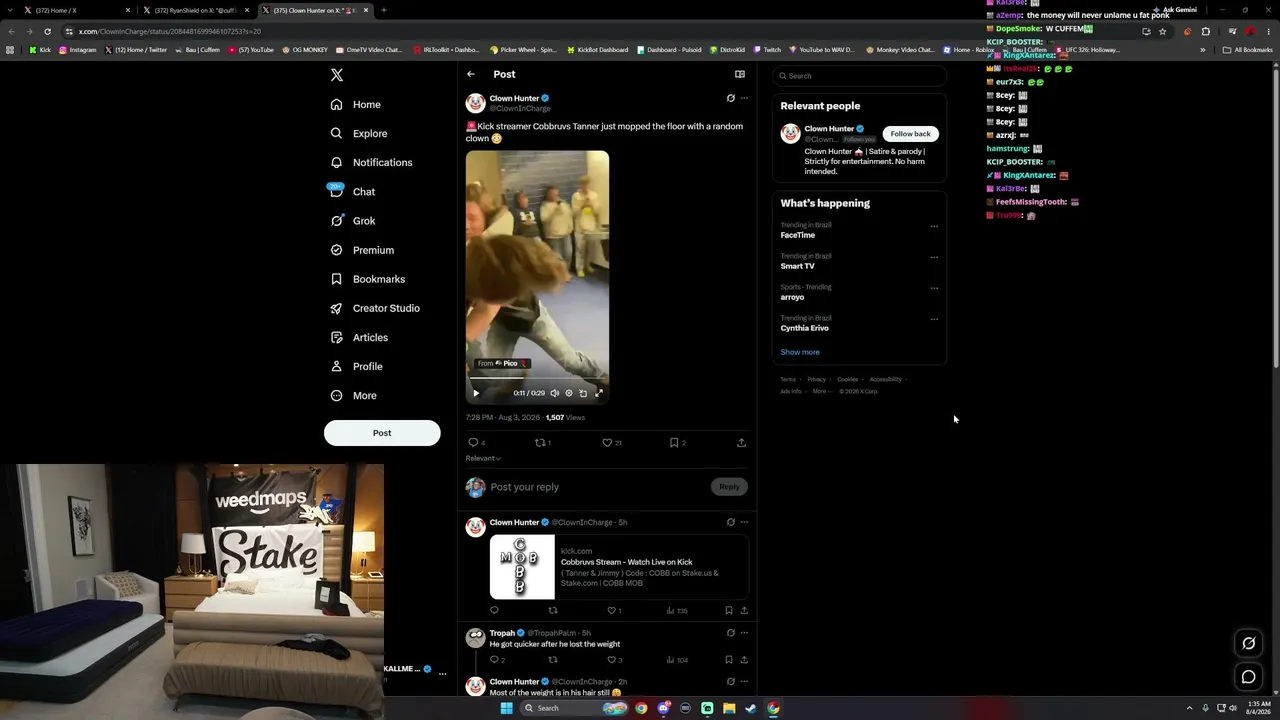
Task: Bookmark Tropah's reply
Action: click(729, 660)
